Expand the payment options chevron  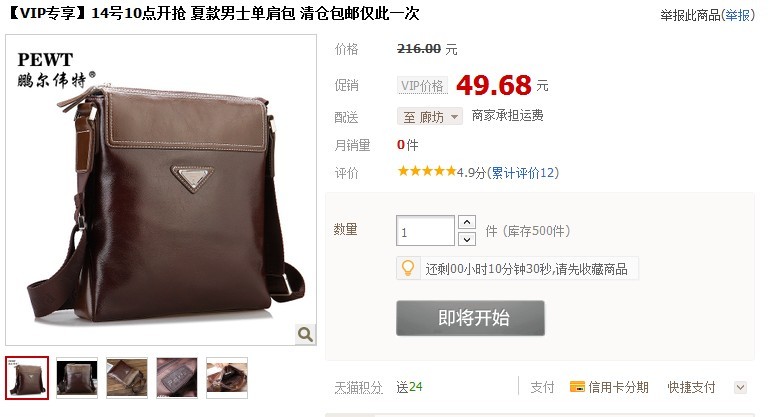740,387
